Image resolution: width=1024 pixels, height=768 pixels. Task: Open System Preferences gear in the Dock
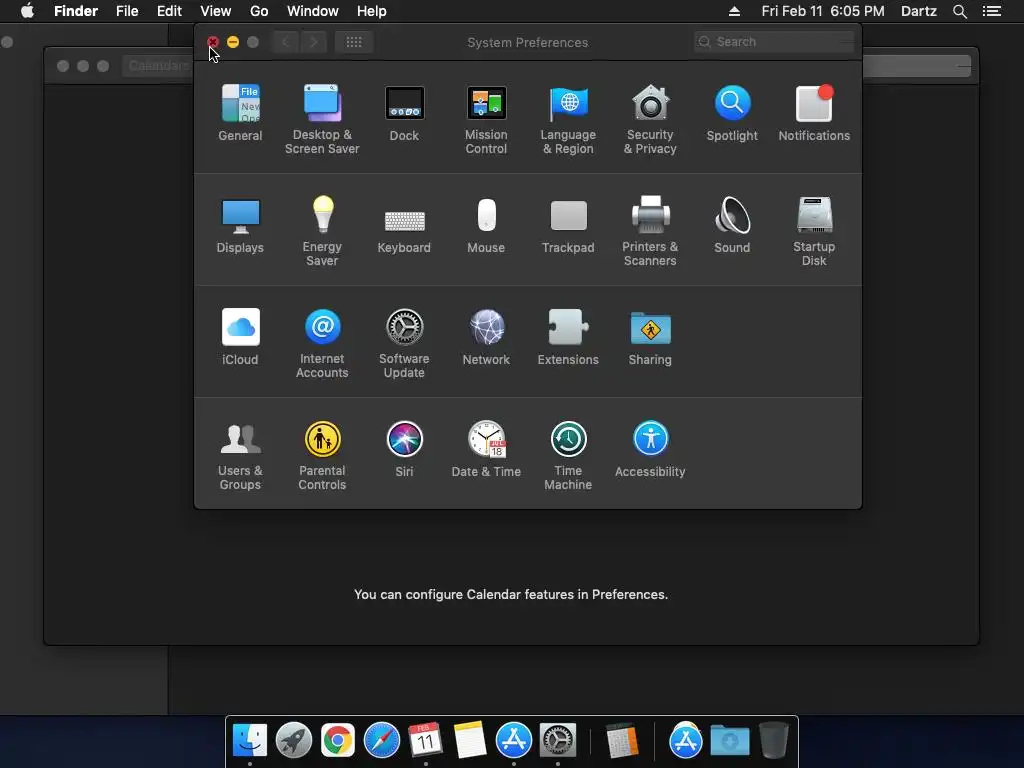(x=558, y=741)
